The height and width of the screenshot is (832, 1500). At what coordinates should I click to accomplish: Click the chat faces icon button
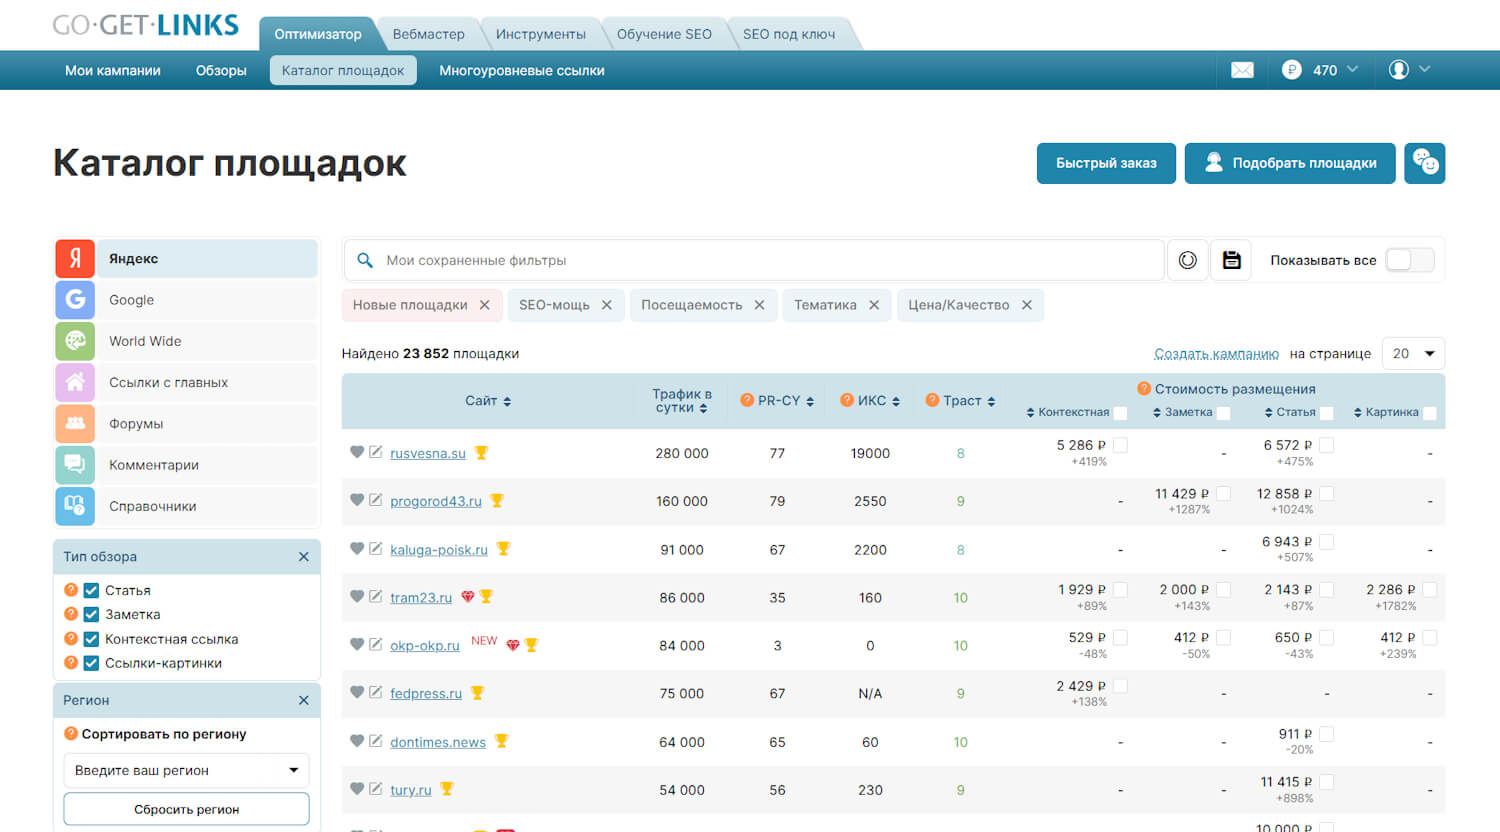[x=1424, y=163]
